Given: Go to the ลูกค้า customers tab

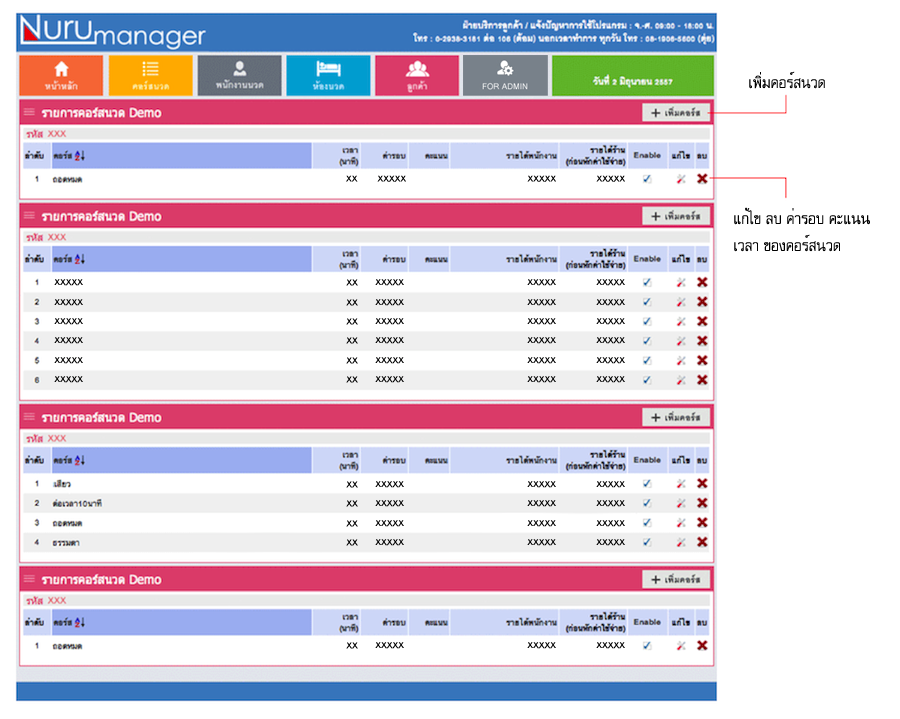Looking at the screenshot, I should tap(417, 75).
